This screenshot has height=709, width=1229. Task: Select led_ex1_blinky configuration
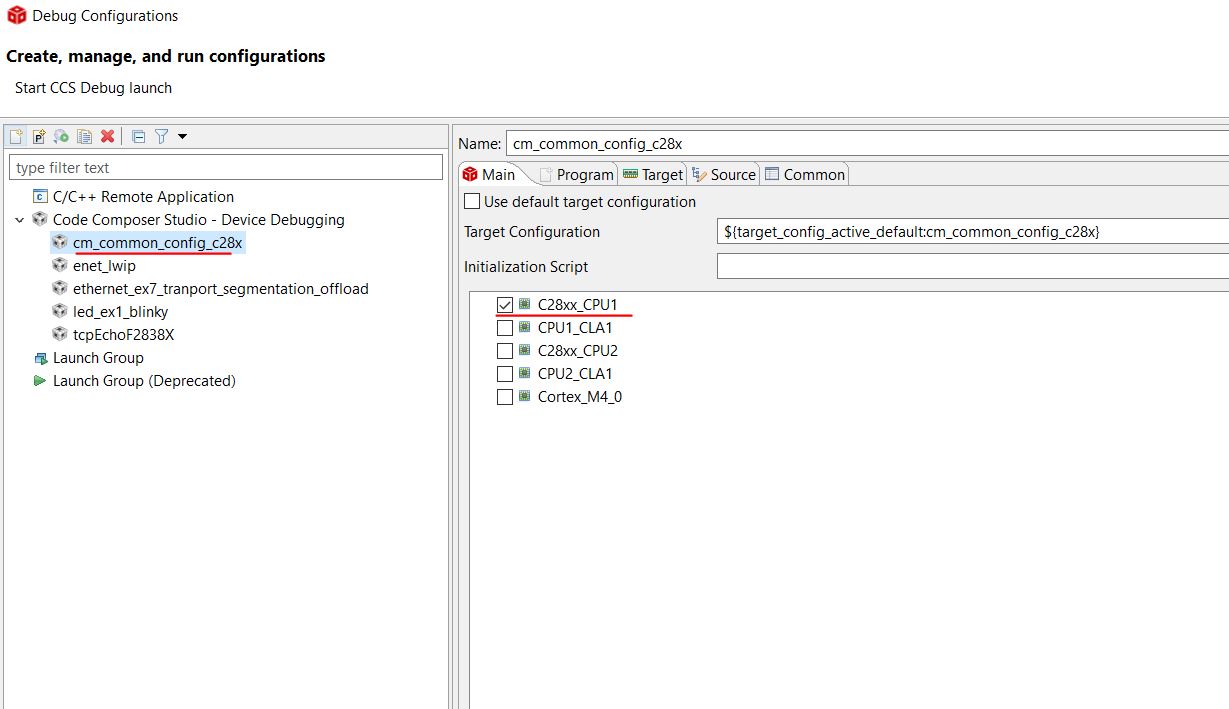pos(120,312)
